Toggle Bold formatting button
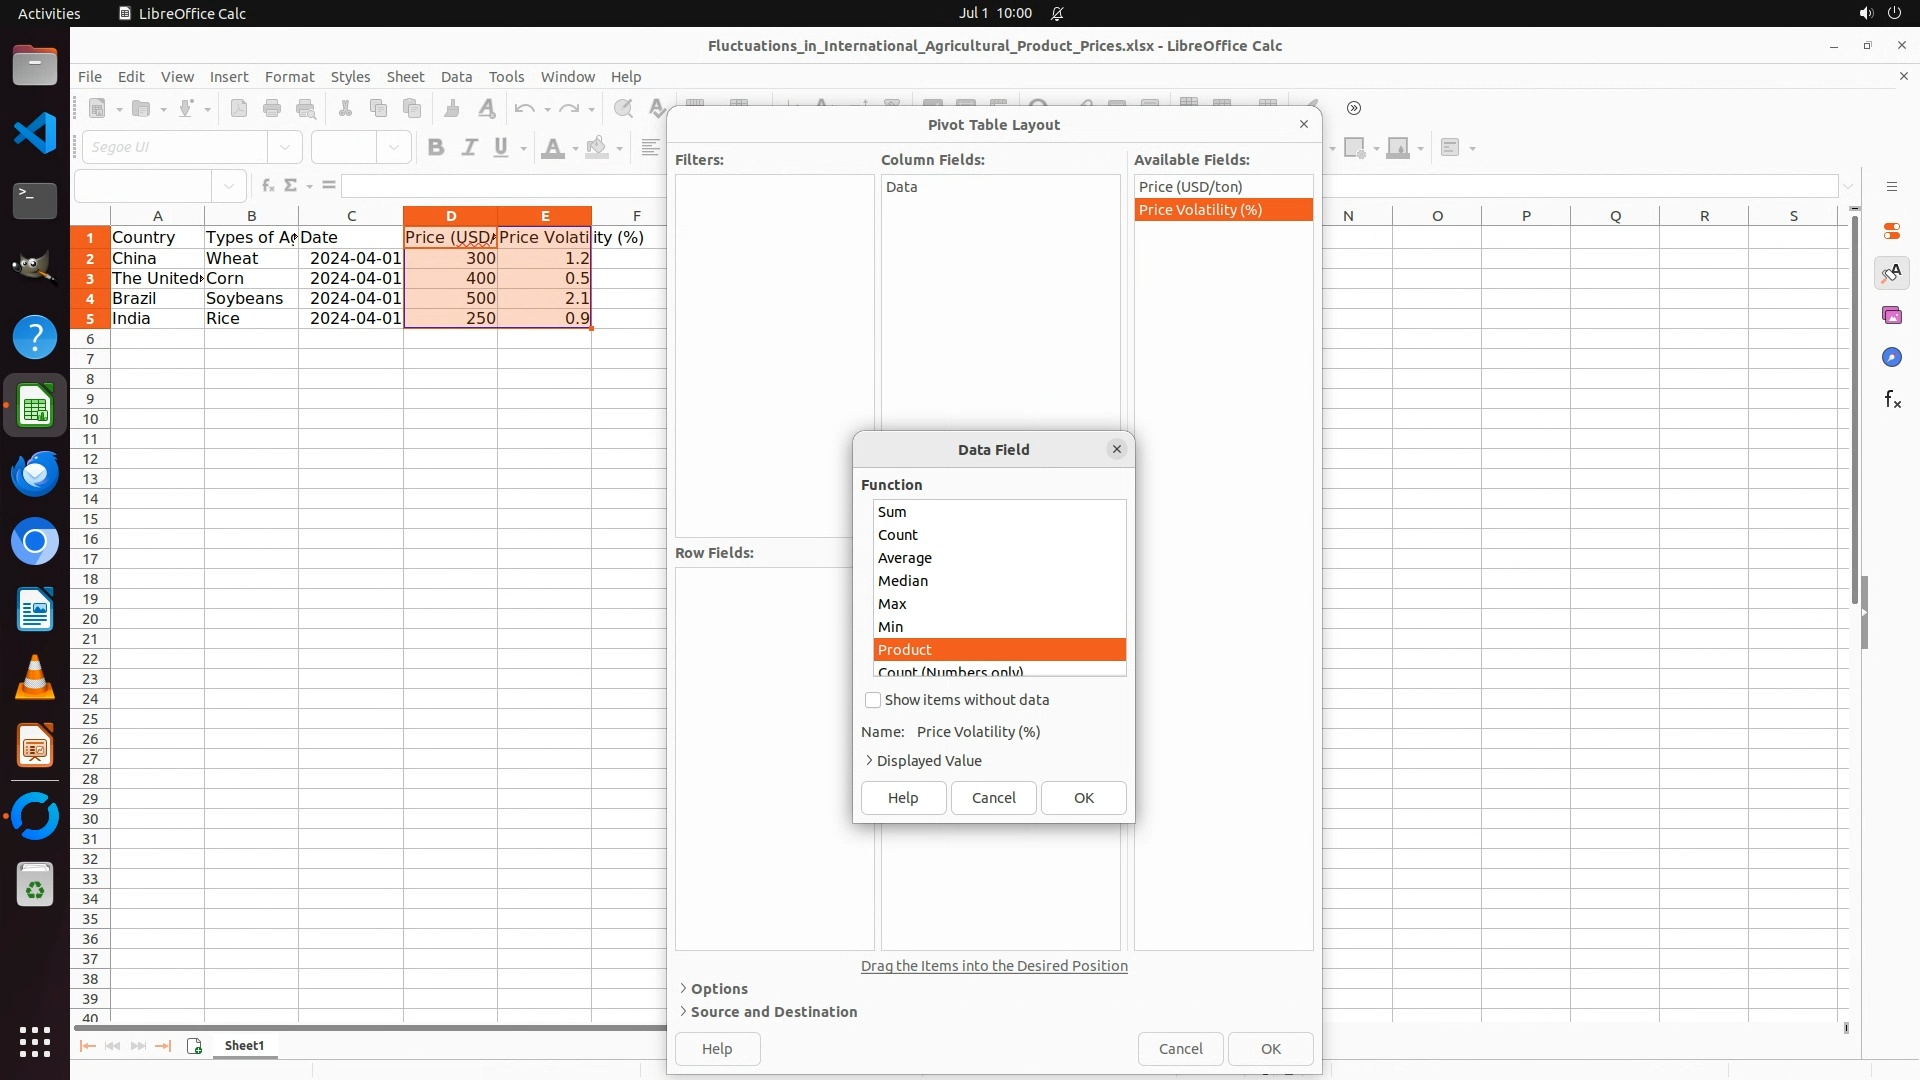This screenshot has width=1920, height=1080. click(x=435, y=148)
